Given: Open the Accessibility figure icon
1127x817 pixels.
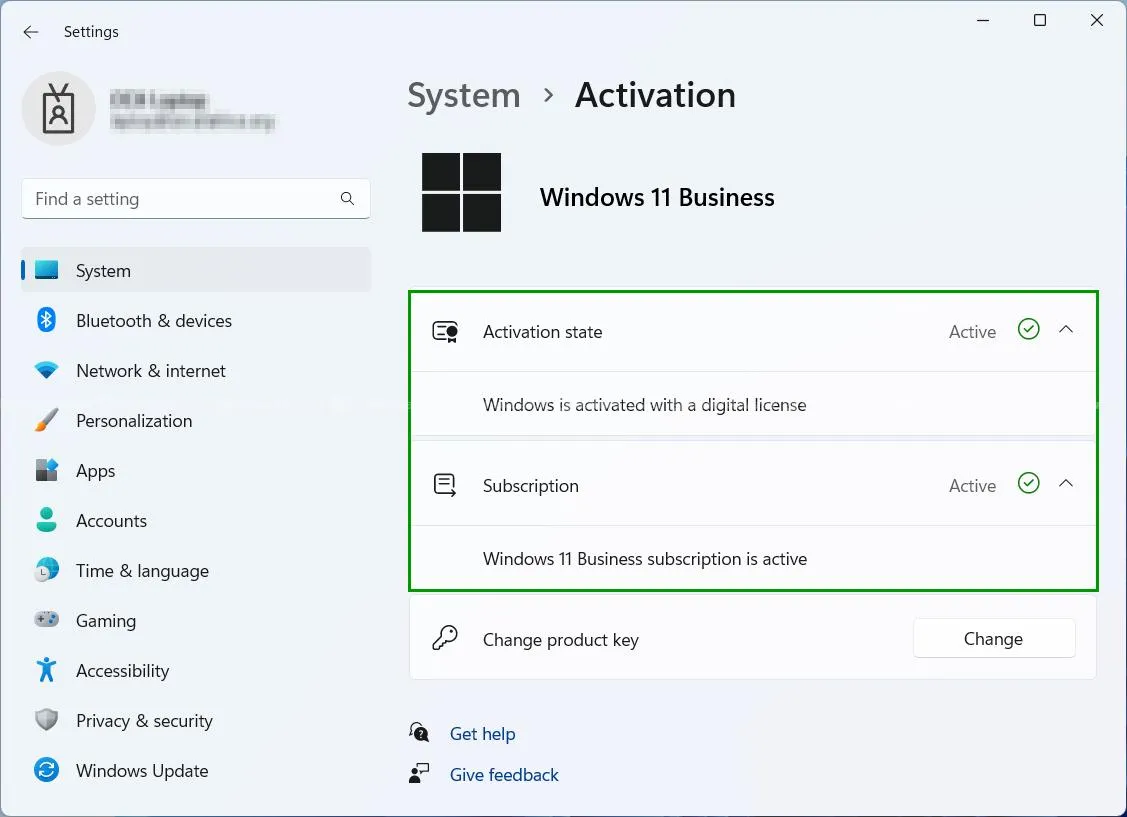Looking at the screenshot, I should pyautogui.click(x=46, y=670).
